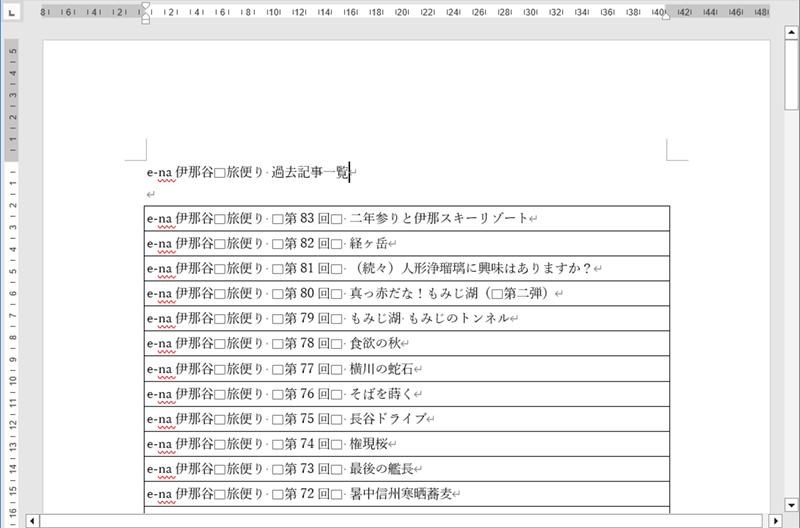
Task: Click the right indent marker on ruler
Action: (x=666, y=17)
